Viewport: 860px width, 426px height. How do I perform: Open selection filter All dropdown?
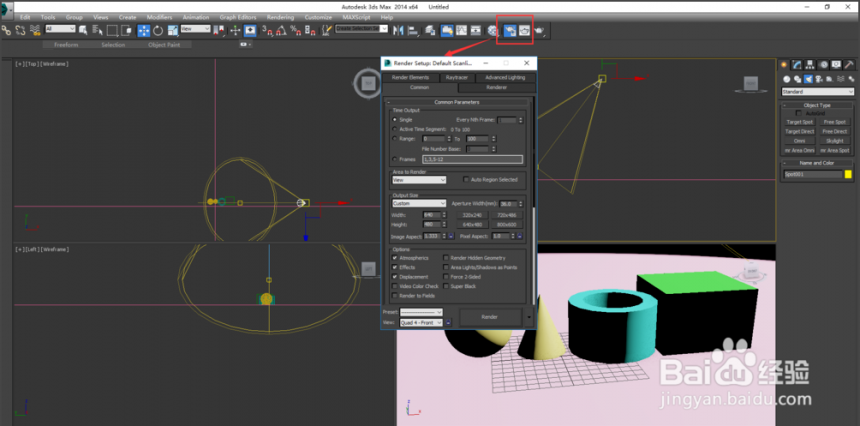(x=60, y=29)
